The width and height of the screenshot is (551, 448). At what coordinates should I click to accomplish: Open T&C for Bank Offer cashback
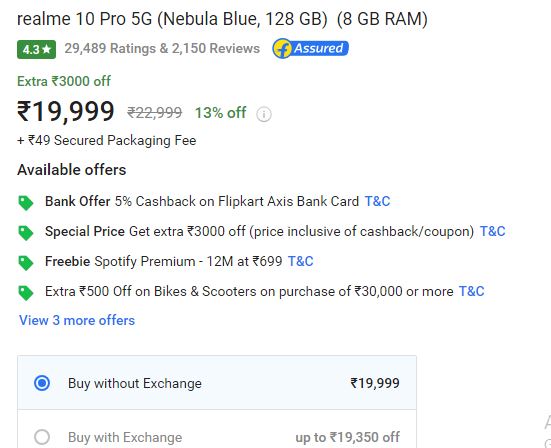(x=377, y=201)
